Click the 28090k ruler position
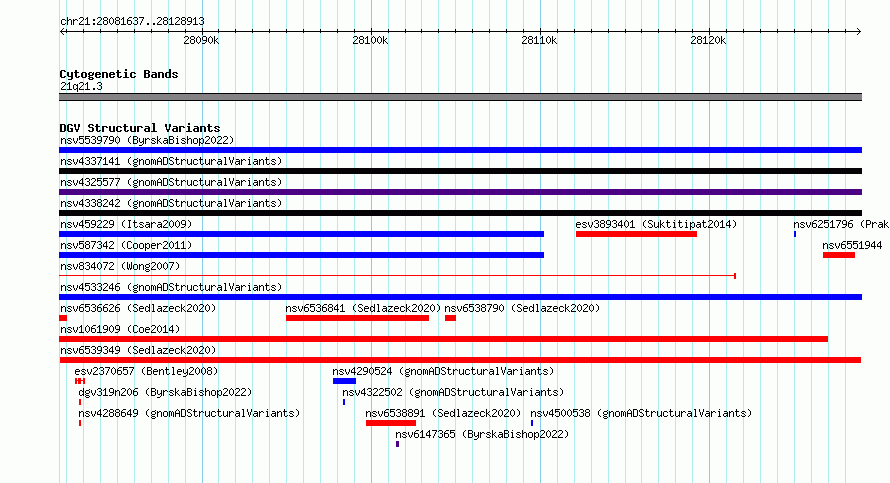890x483 pixels. pyautogui.click(x=201, y=40)
